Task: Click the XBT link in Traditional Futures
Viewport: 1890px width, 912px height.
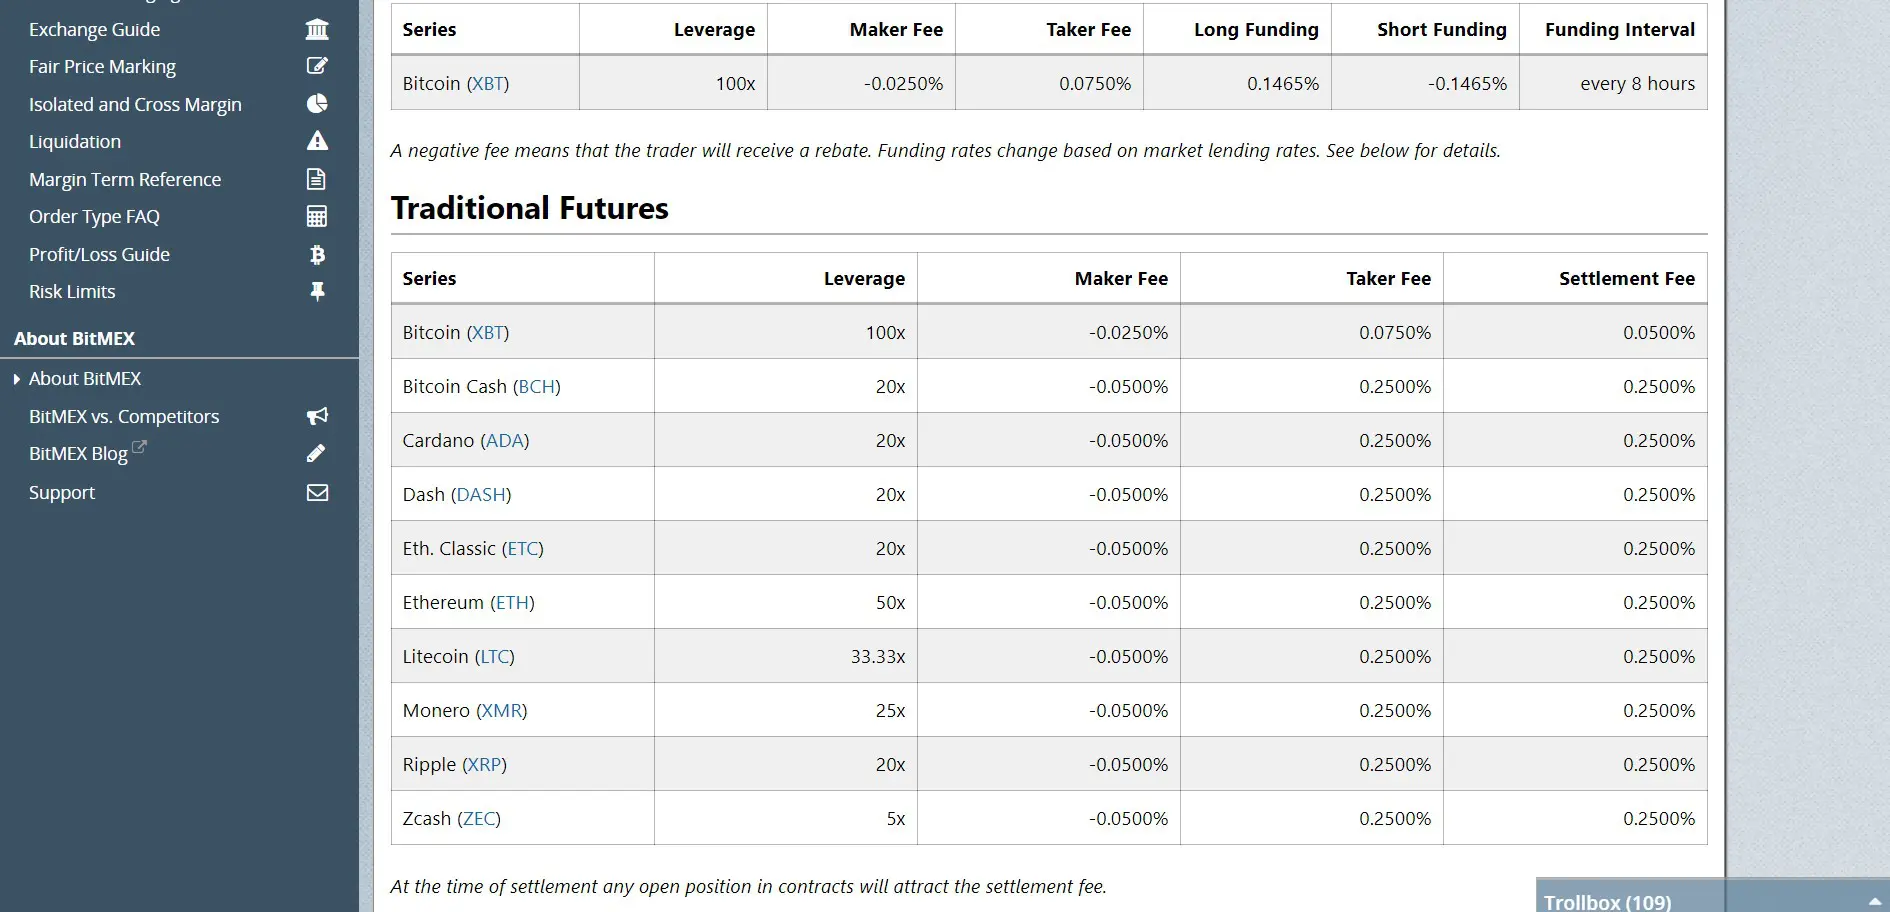Action: pyautogui.click(x=488, y=332)
